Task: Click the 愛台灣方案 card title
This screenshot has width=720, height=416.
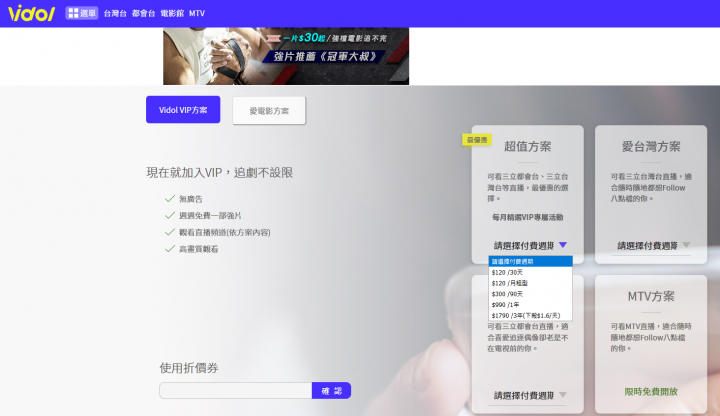Action: pos(651,146)
